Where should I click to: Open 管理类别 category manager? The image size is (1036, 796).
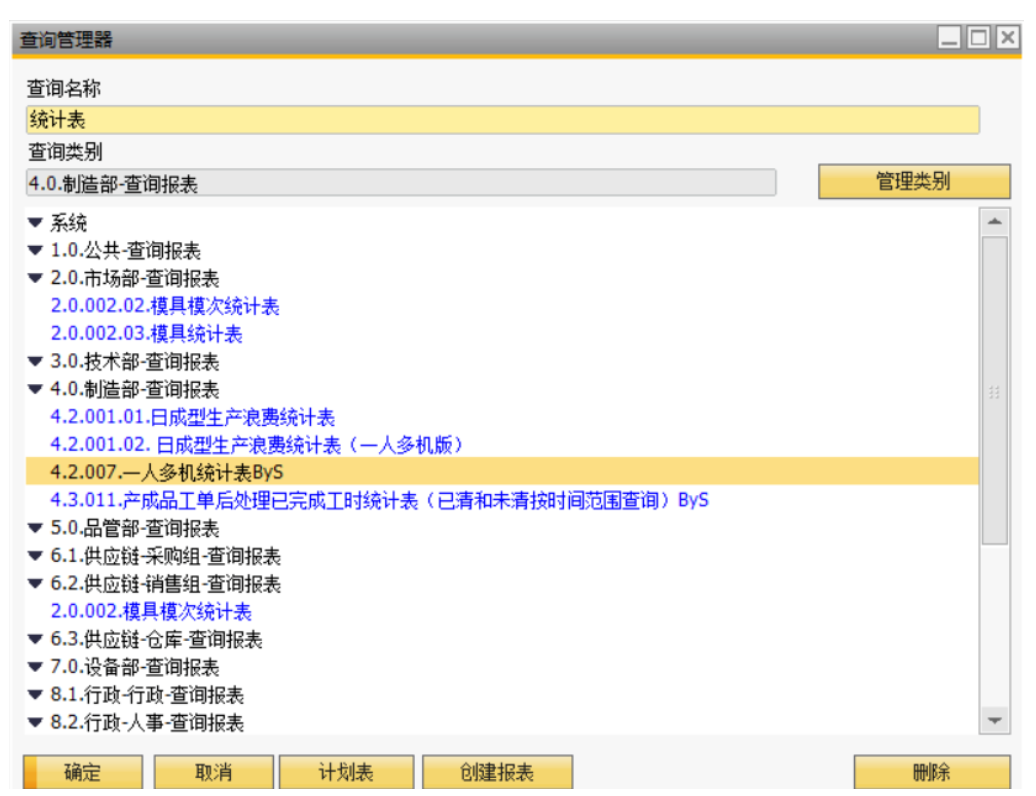coord(913,182)
